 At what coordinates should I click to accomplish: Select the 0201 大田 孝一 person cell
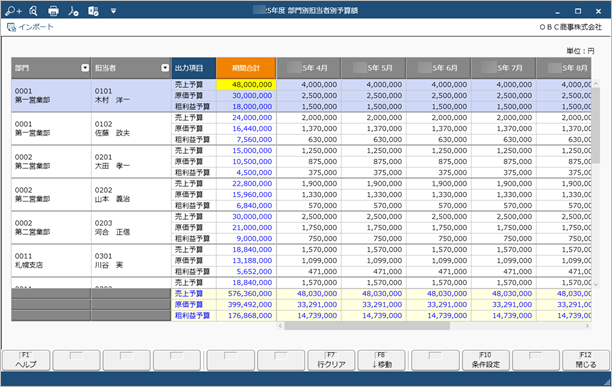click(131, 162)
